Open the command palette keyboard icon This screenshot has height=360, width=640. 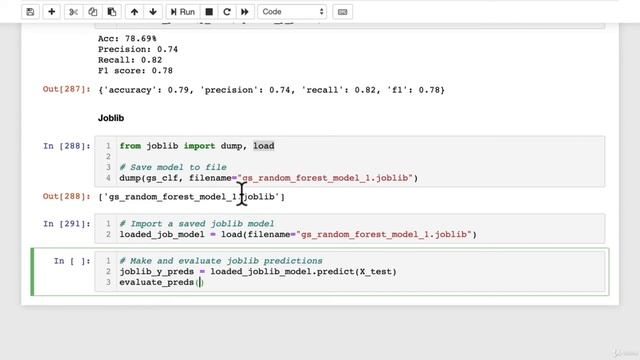tap(342, 12)
